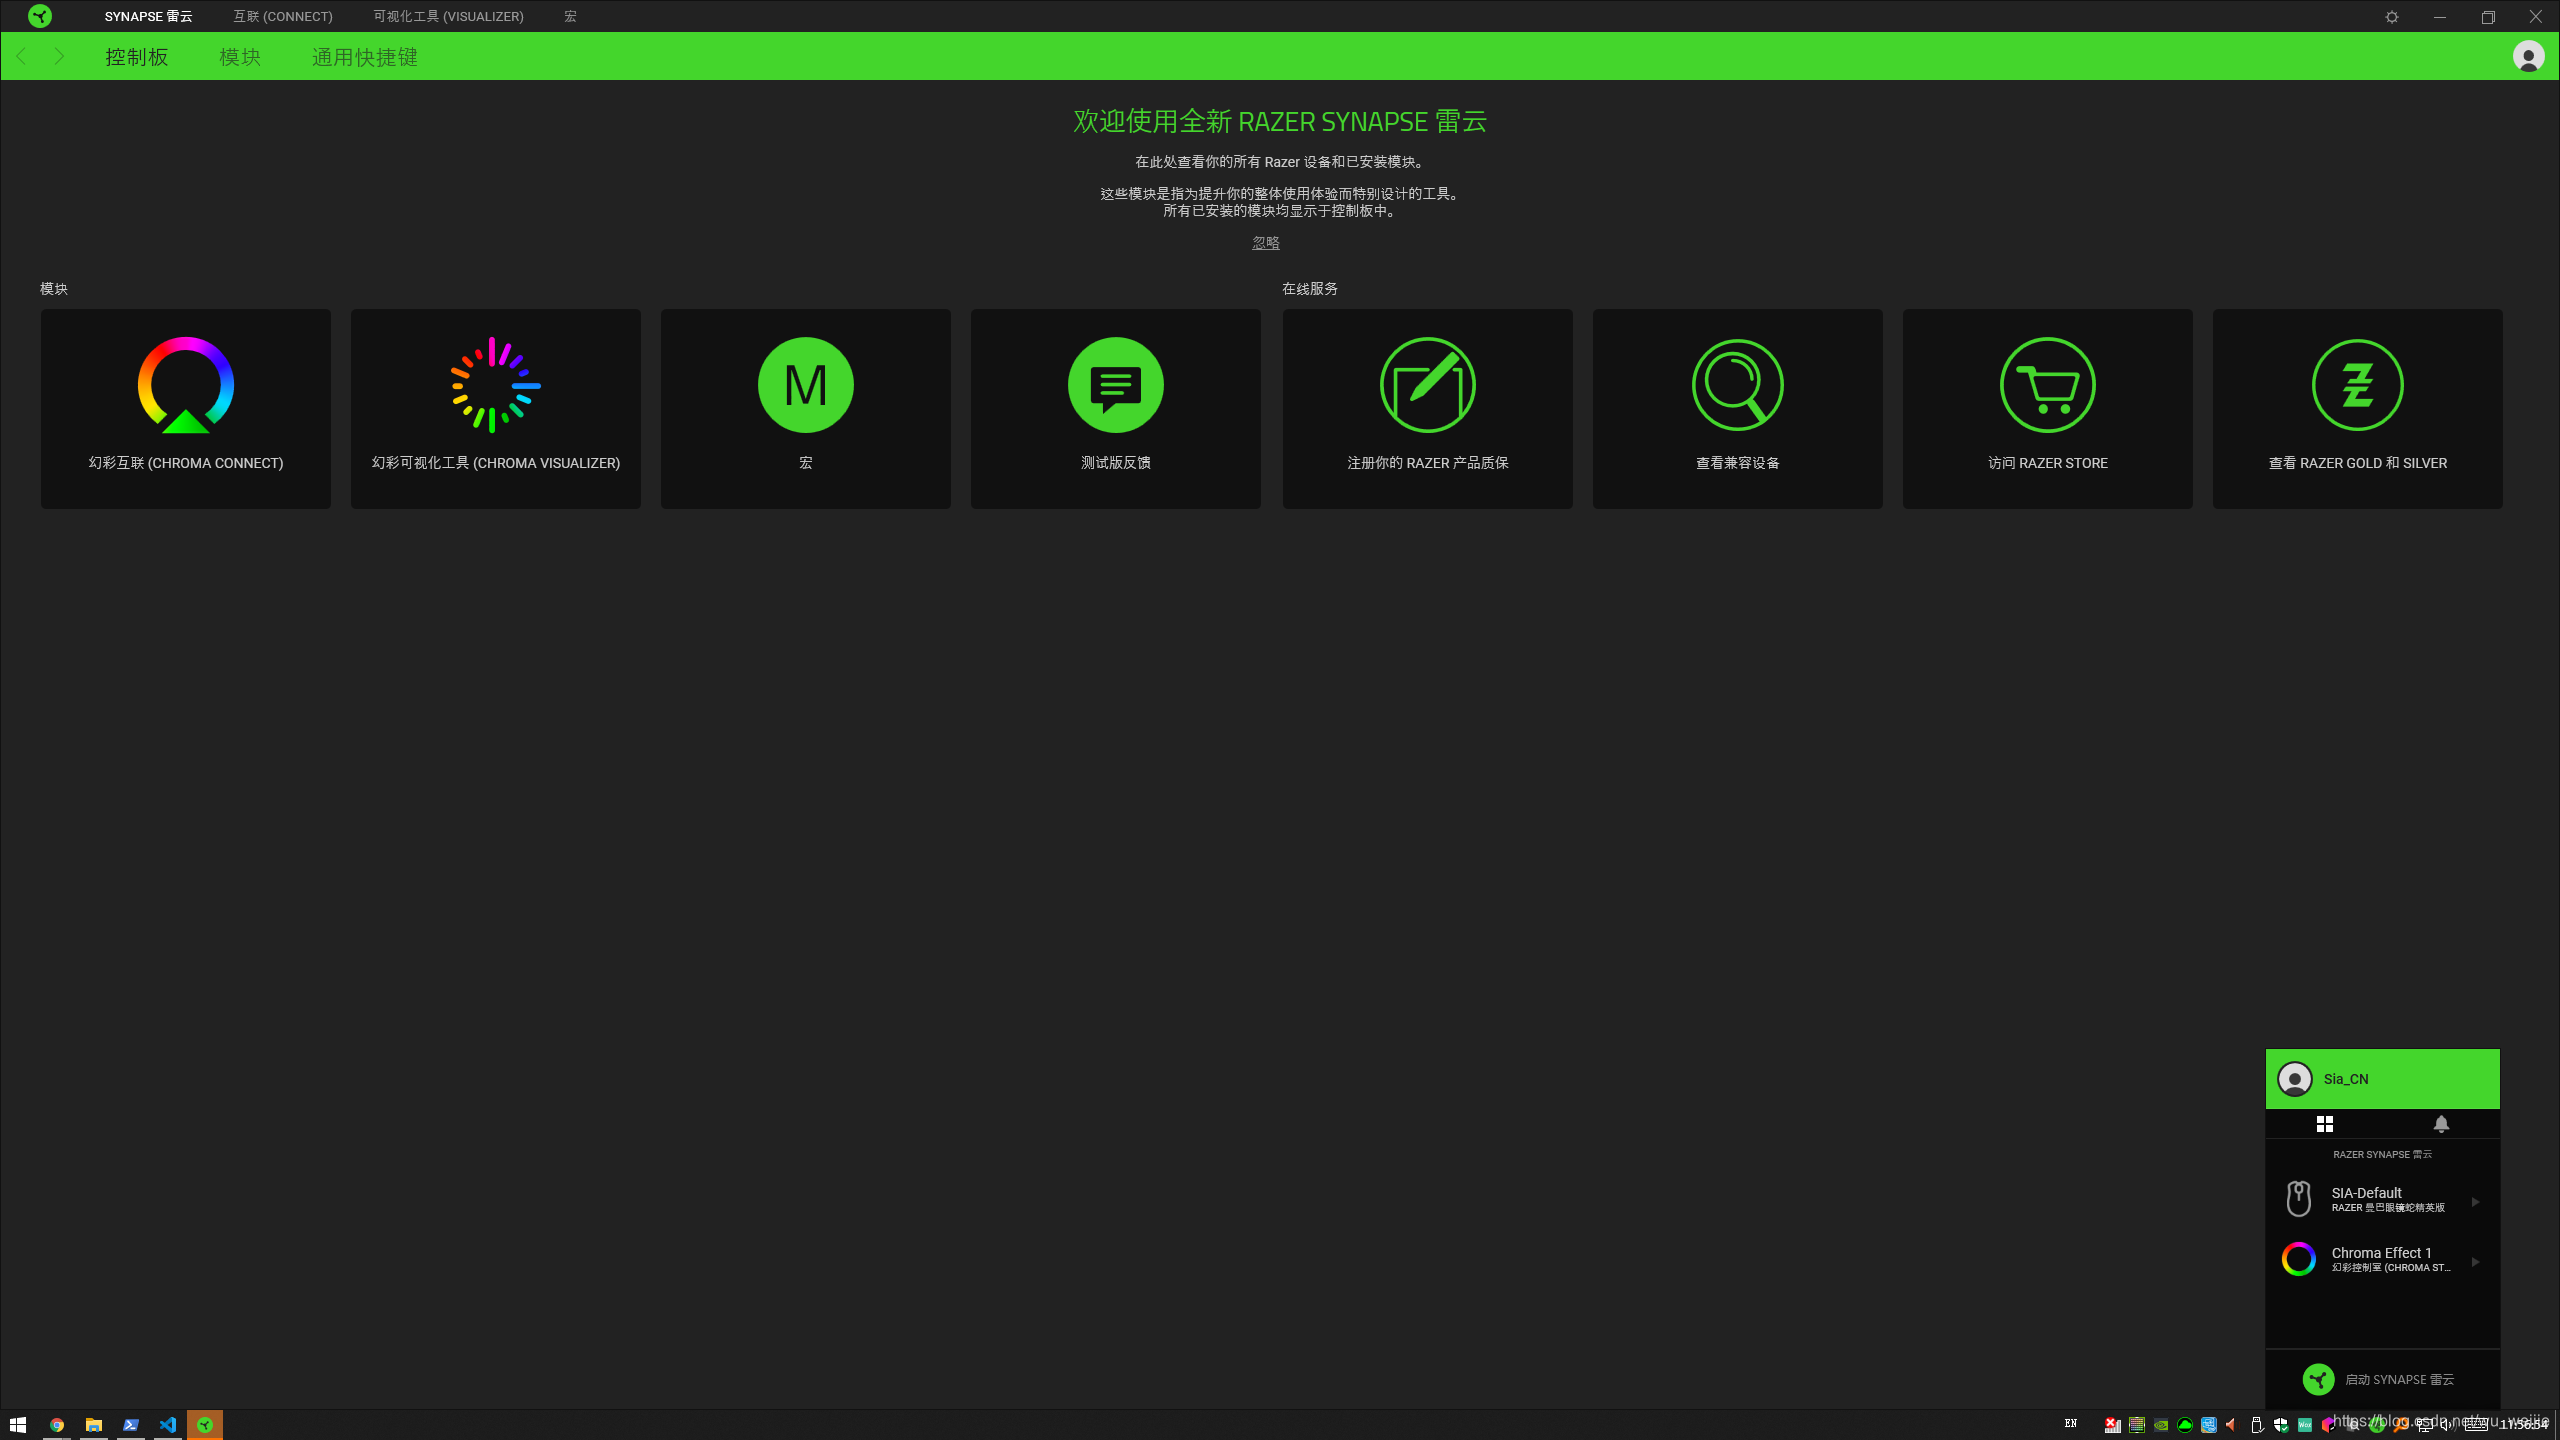Screen dimensions: 2560x1440
Task: Open Visual Studio Code from the taskbar
Action: click(x=168, y=1424)
